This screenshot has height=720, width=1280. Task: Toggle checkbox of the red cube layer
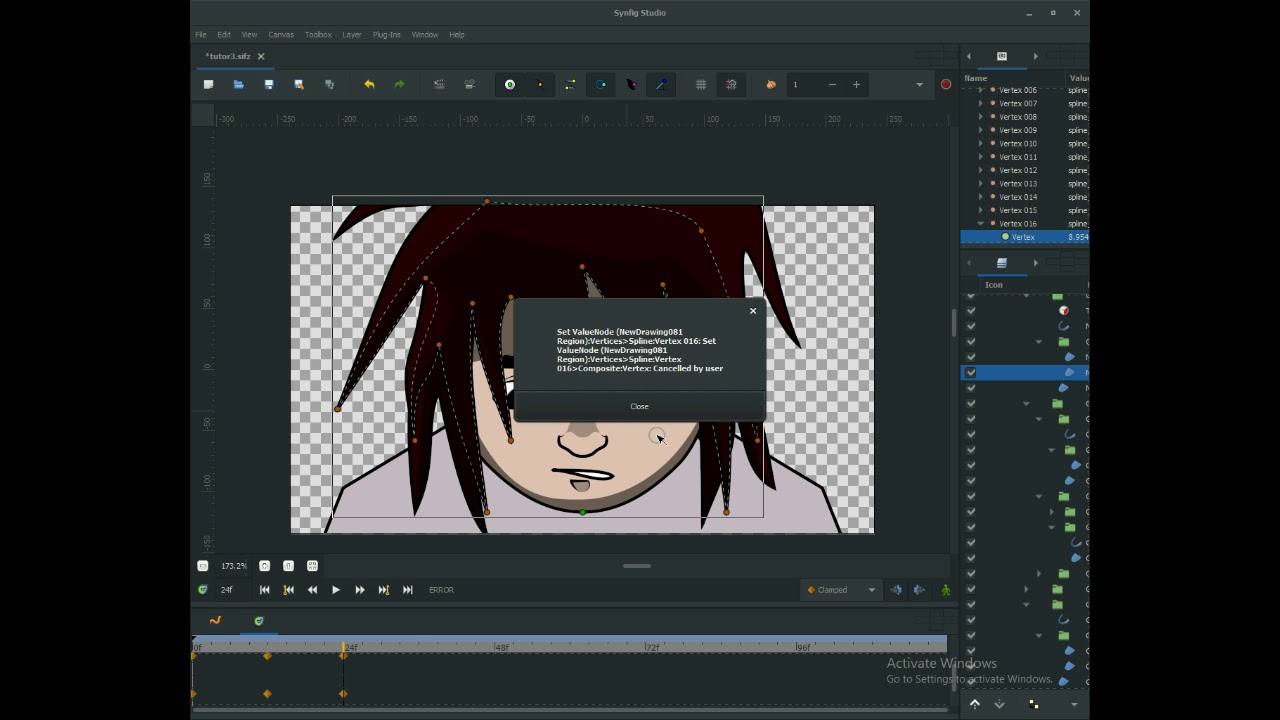[x=971, y=310]
